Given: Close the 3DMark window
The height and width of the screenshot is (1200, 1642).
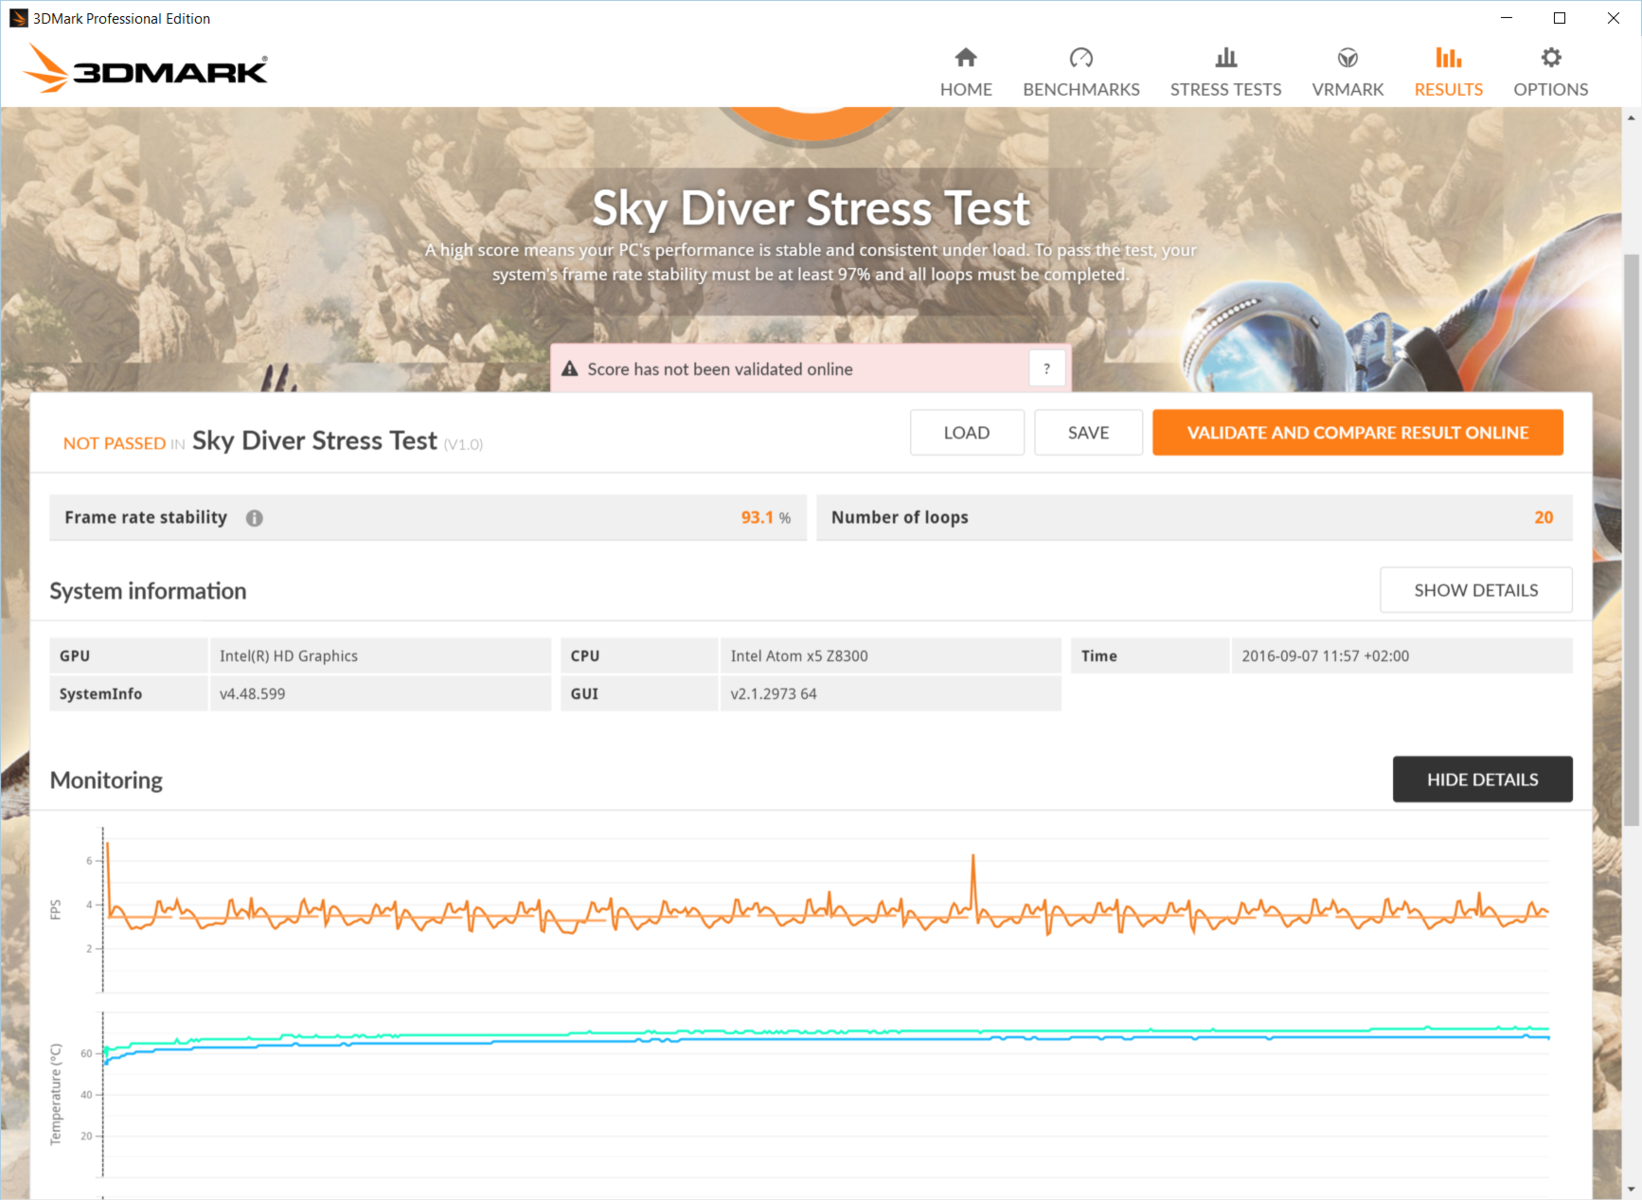Looking at the screenshot, I should [x=1613, y=18].
